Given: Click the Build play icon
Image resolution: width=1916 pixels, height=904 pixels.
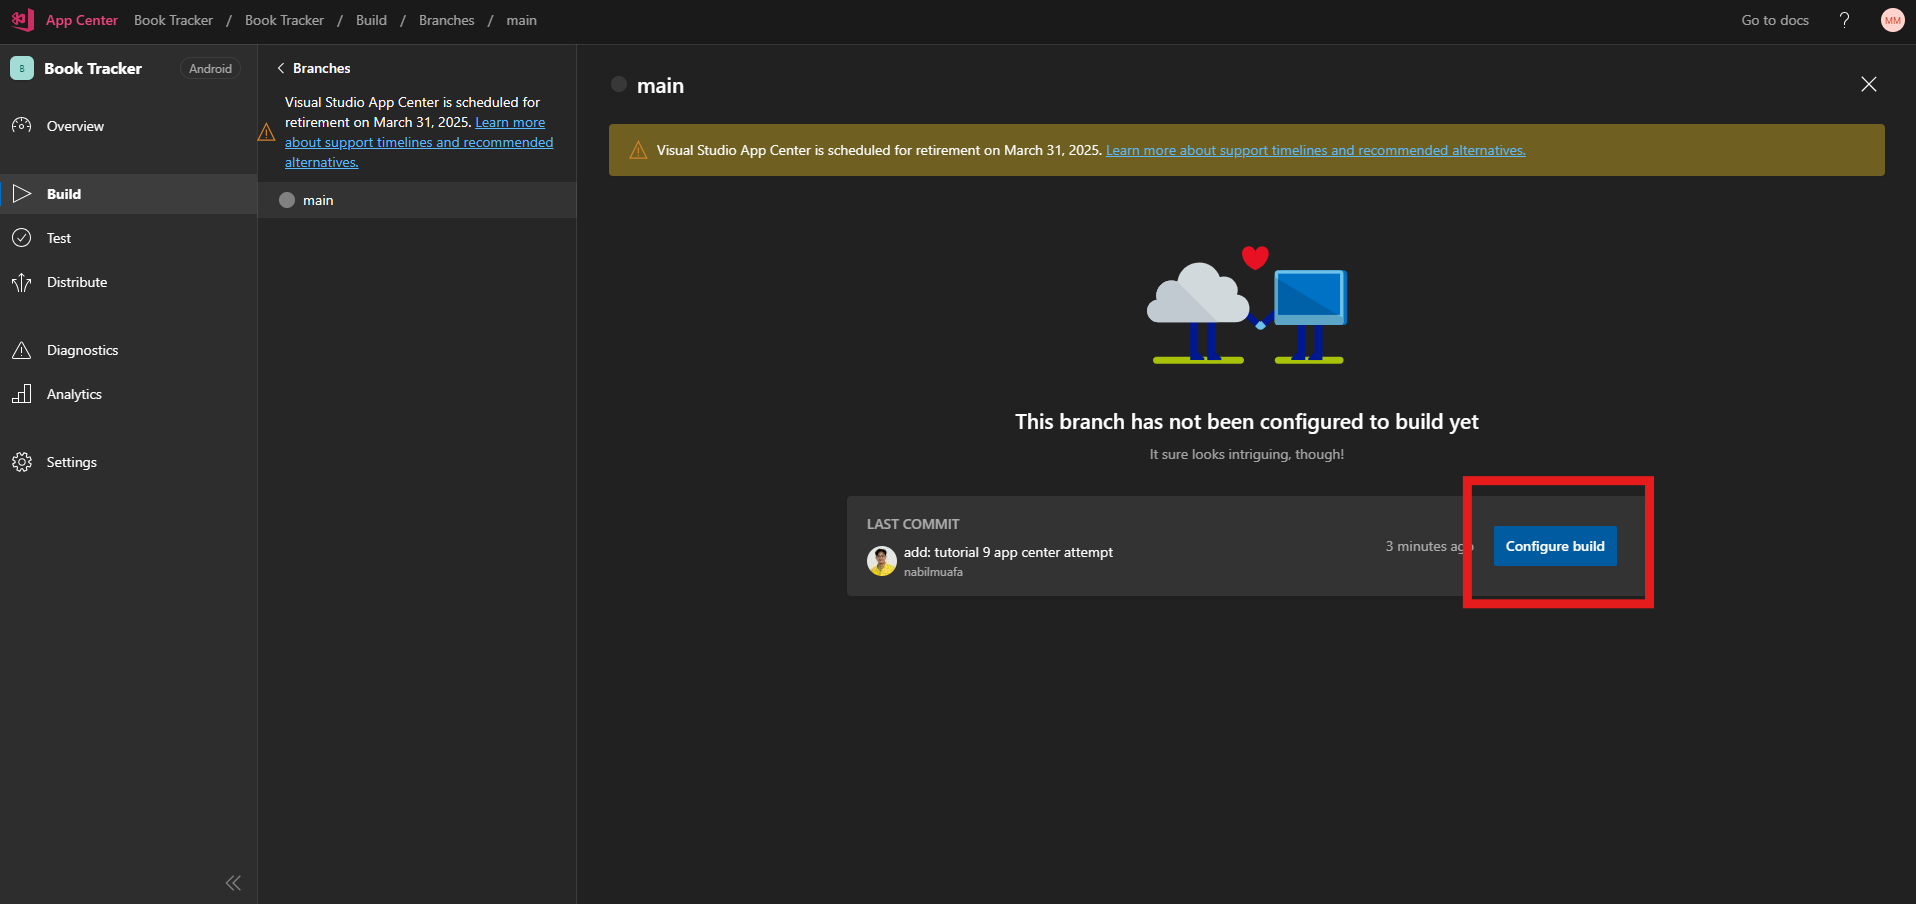Looking at the screenshot, I should pyautogui.click(x=22, y=194).
